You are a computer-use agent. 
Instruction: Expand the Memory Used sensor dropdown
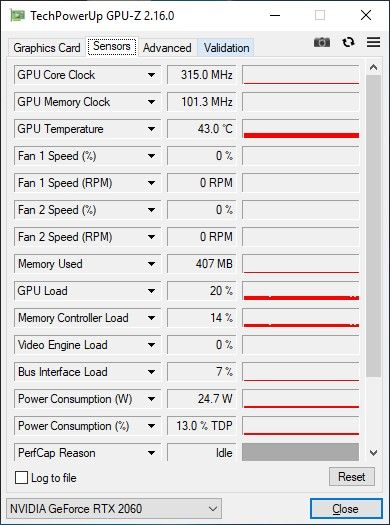(x=152, y=264)
